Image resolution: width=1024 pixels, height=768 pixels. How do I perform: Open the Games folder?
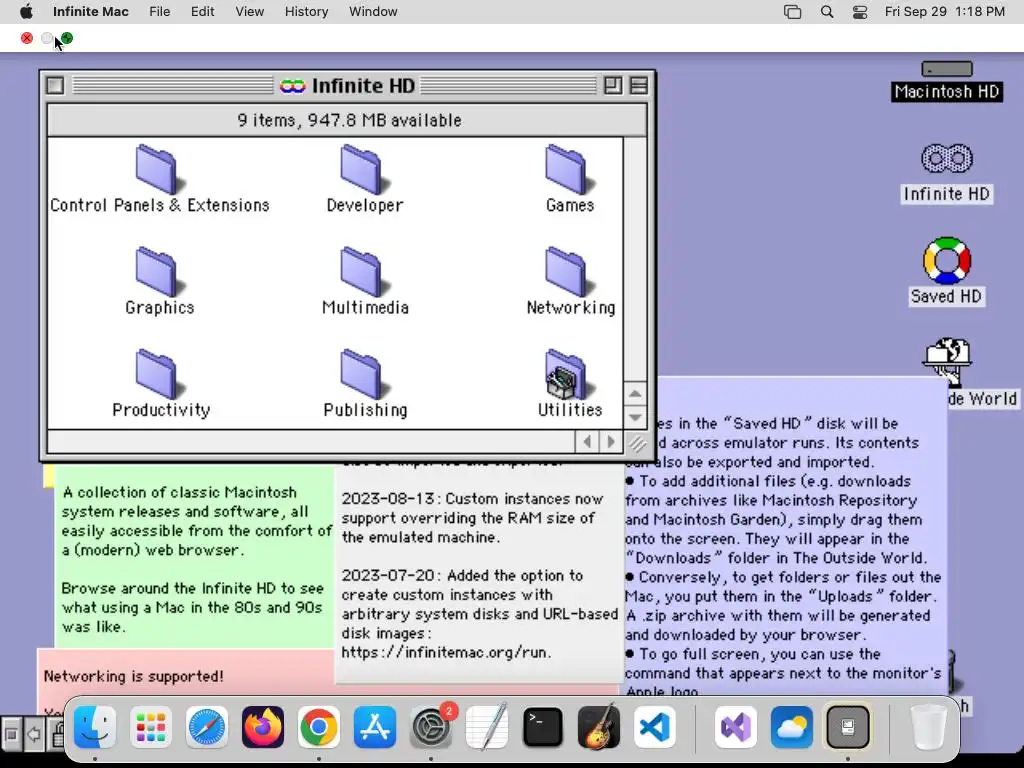(x=569, y=179)
